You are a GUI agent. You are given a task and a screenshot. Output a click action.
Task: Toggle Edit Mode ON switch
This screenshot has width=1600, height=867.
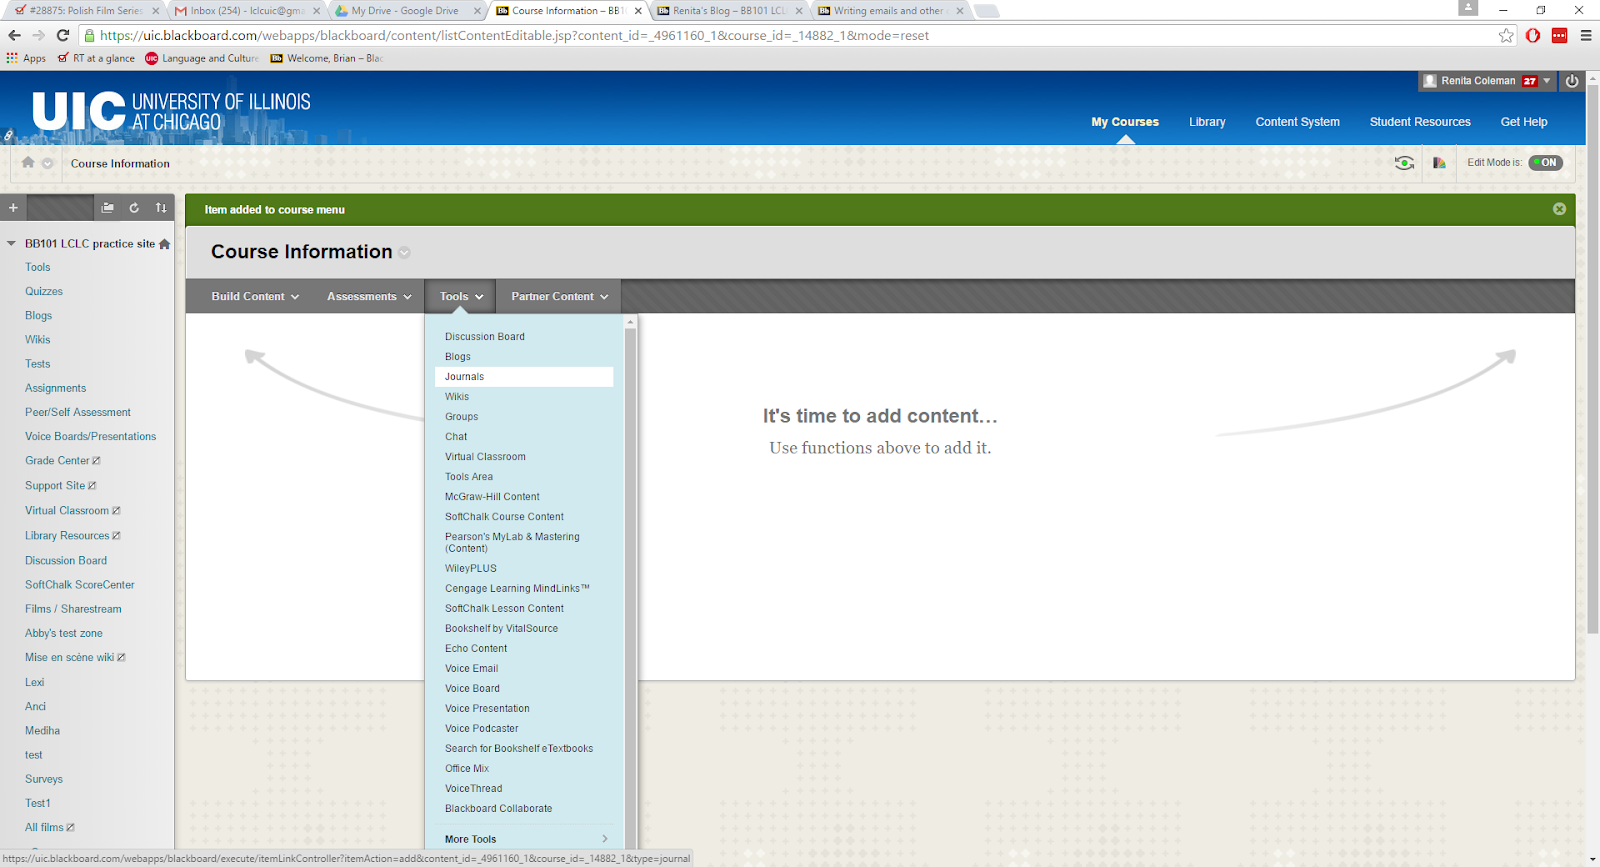coord(1545,163)
